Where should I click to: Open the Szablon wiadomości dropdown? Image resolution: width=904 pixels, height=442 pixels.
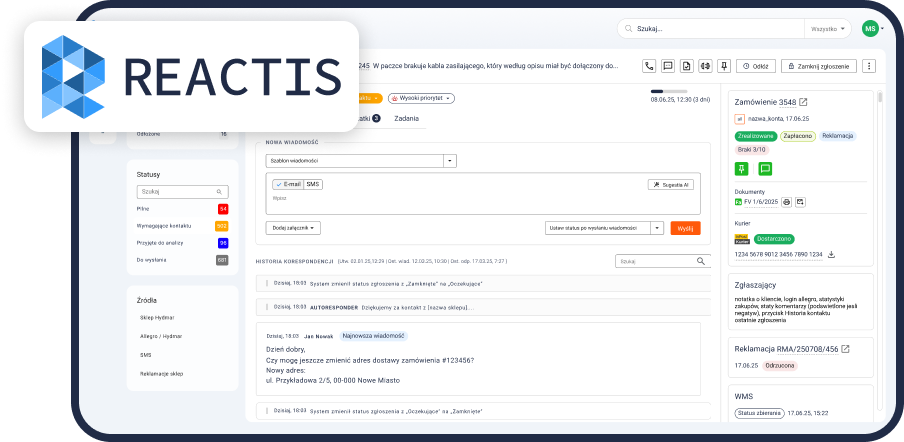(361, 161)
